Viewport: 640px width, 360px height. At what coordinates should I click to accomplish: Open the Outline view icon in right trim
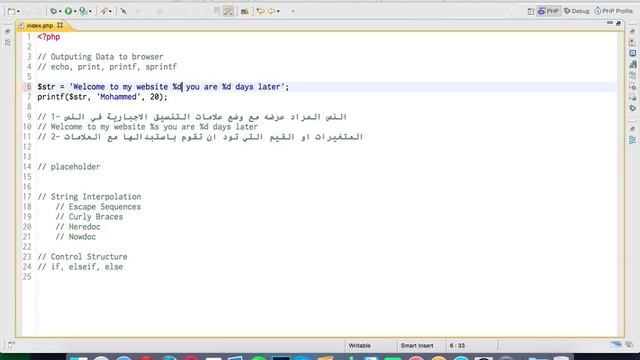[632, 140]
